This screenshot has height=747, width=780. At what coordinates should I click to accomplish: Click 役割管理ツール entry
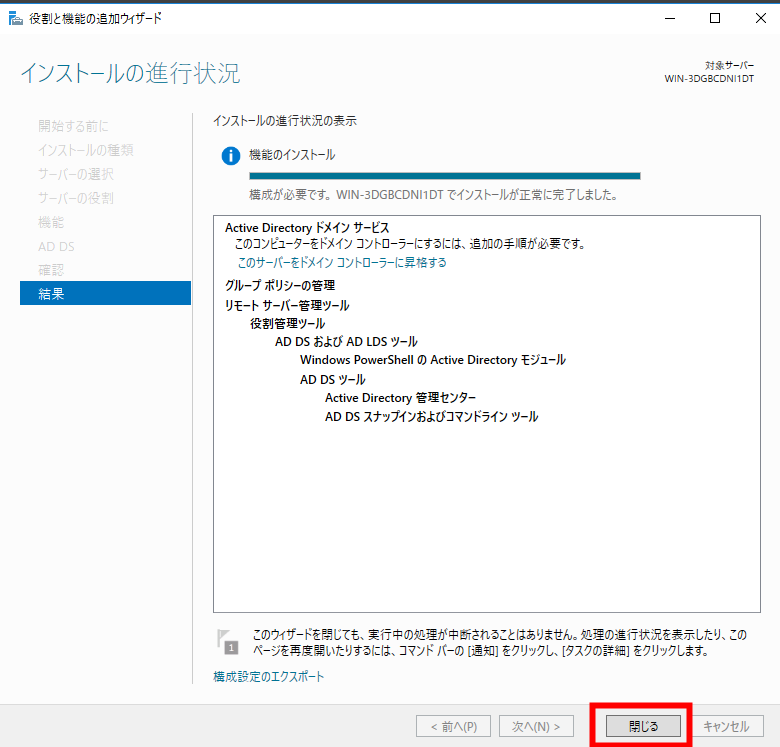(x=287, y=324)
